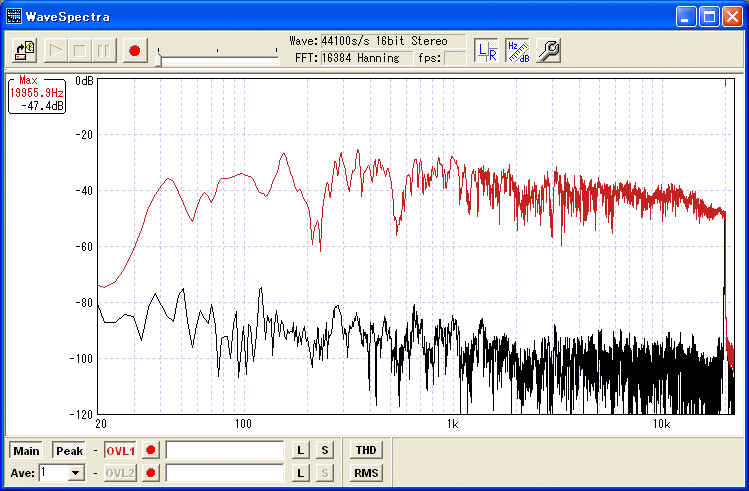Click the L load button for OVL2
The image size is (749, 491).
(x=300, y=473)
